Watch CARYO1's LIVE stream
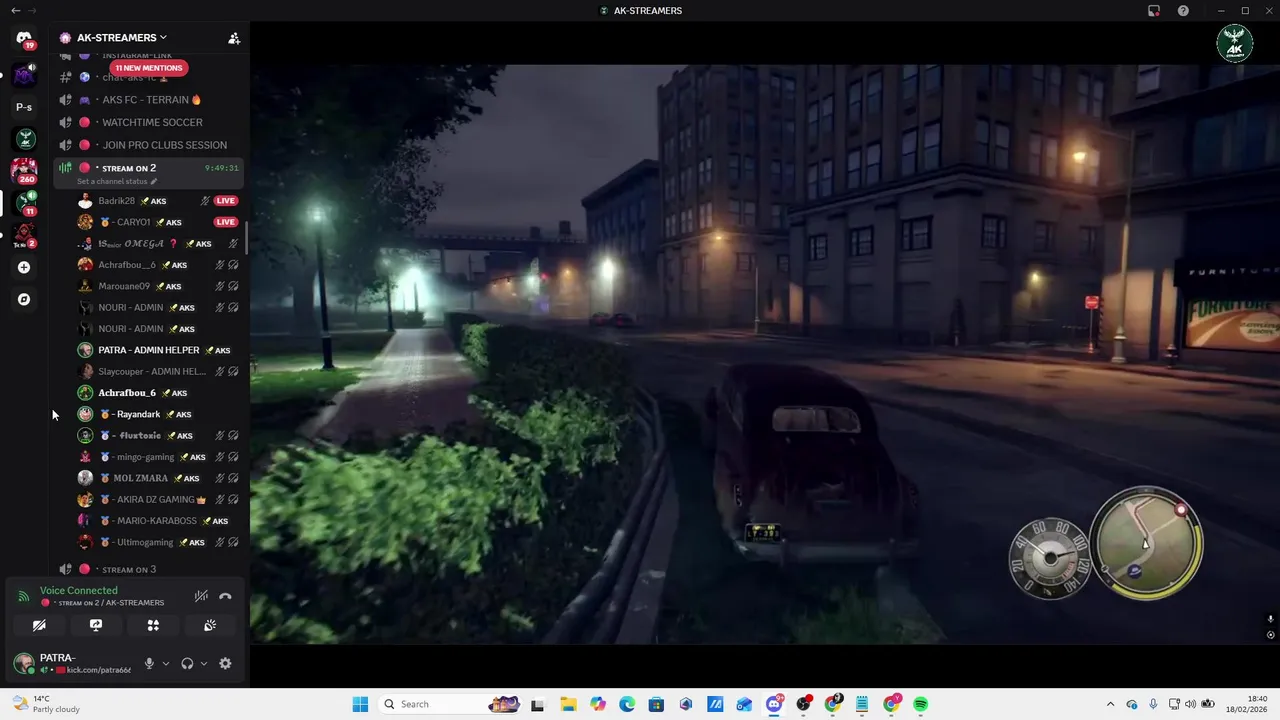This screenshot has width=1280, height=720. pyautogui.click(x=226, y=222)
